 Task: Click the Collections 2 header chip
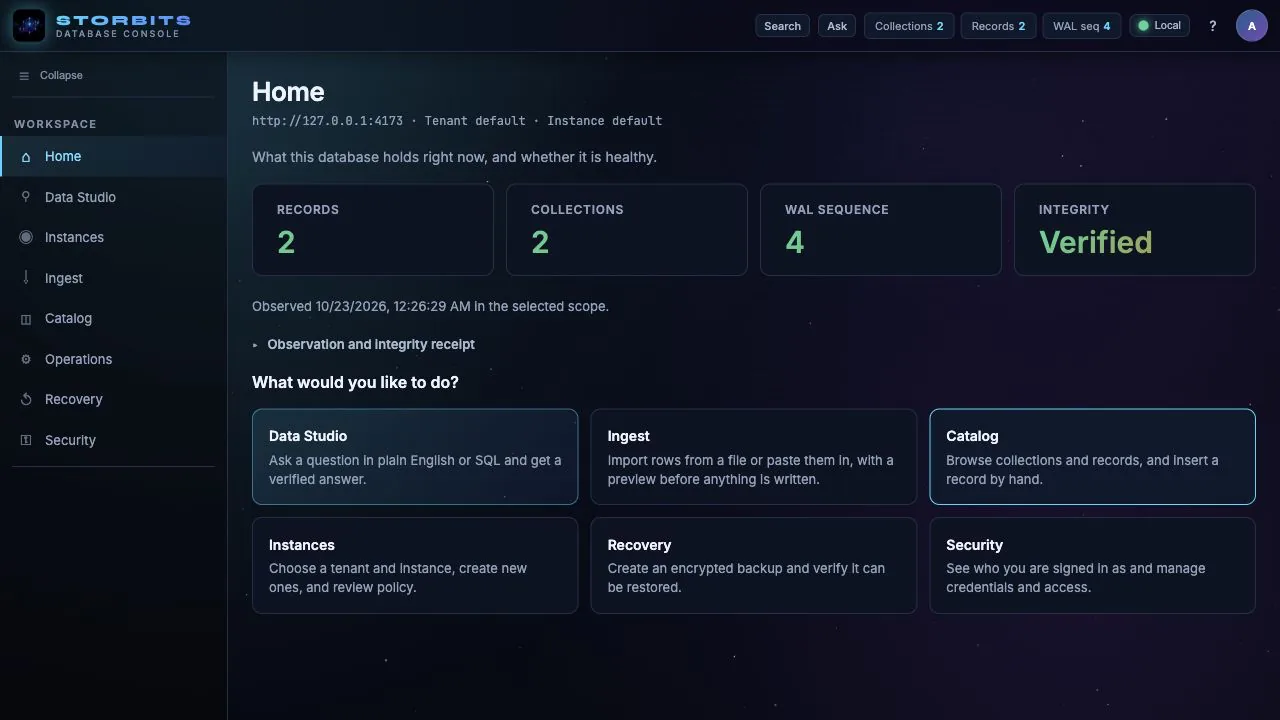(x=909, y=26)
